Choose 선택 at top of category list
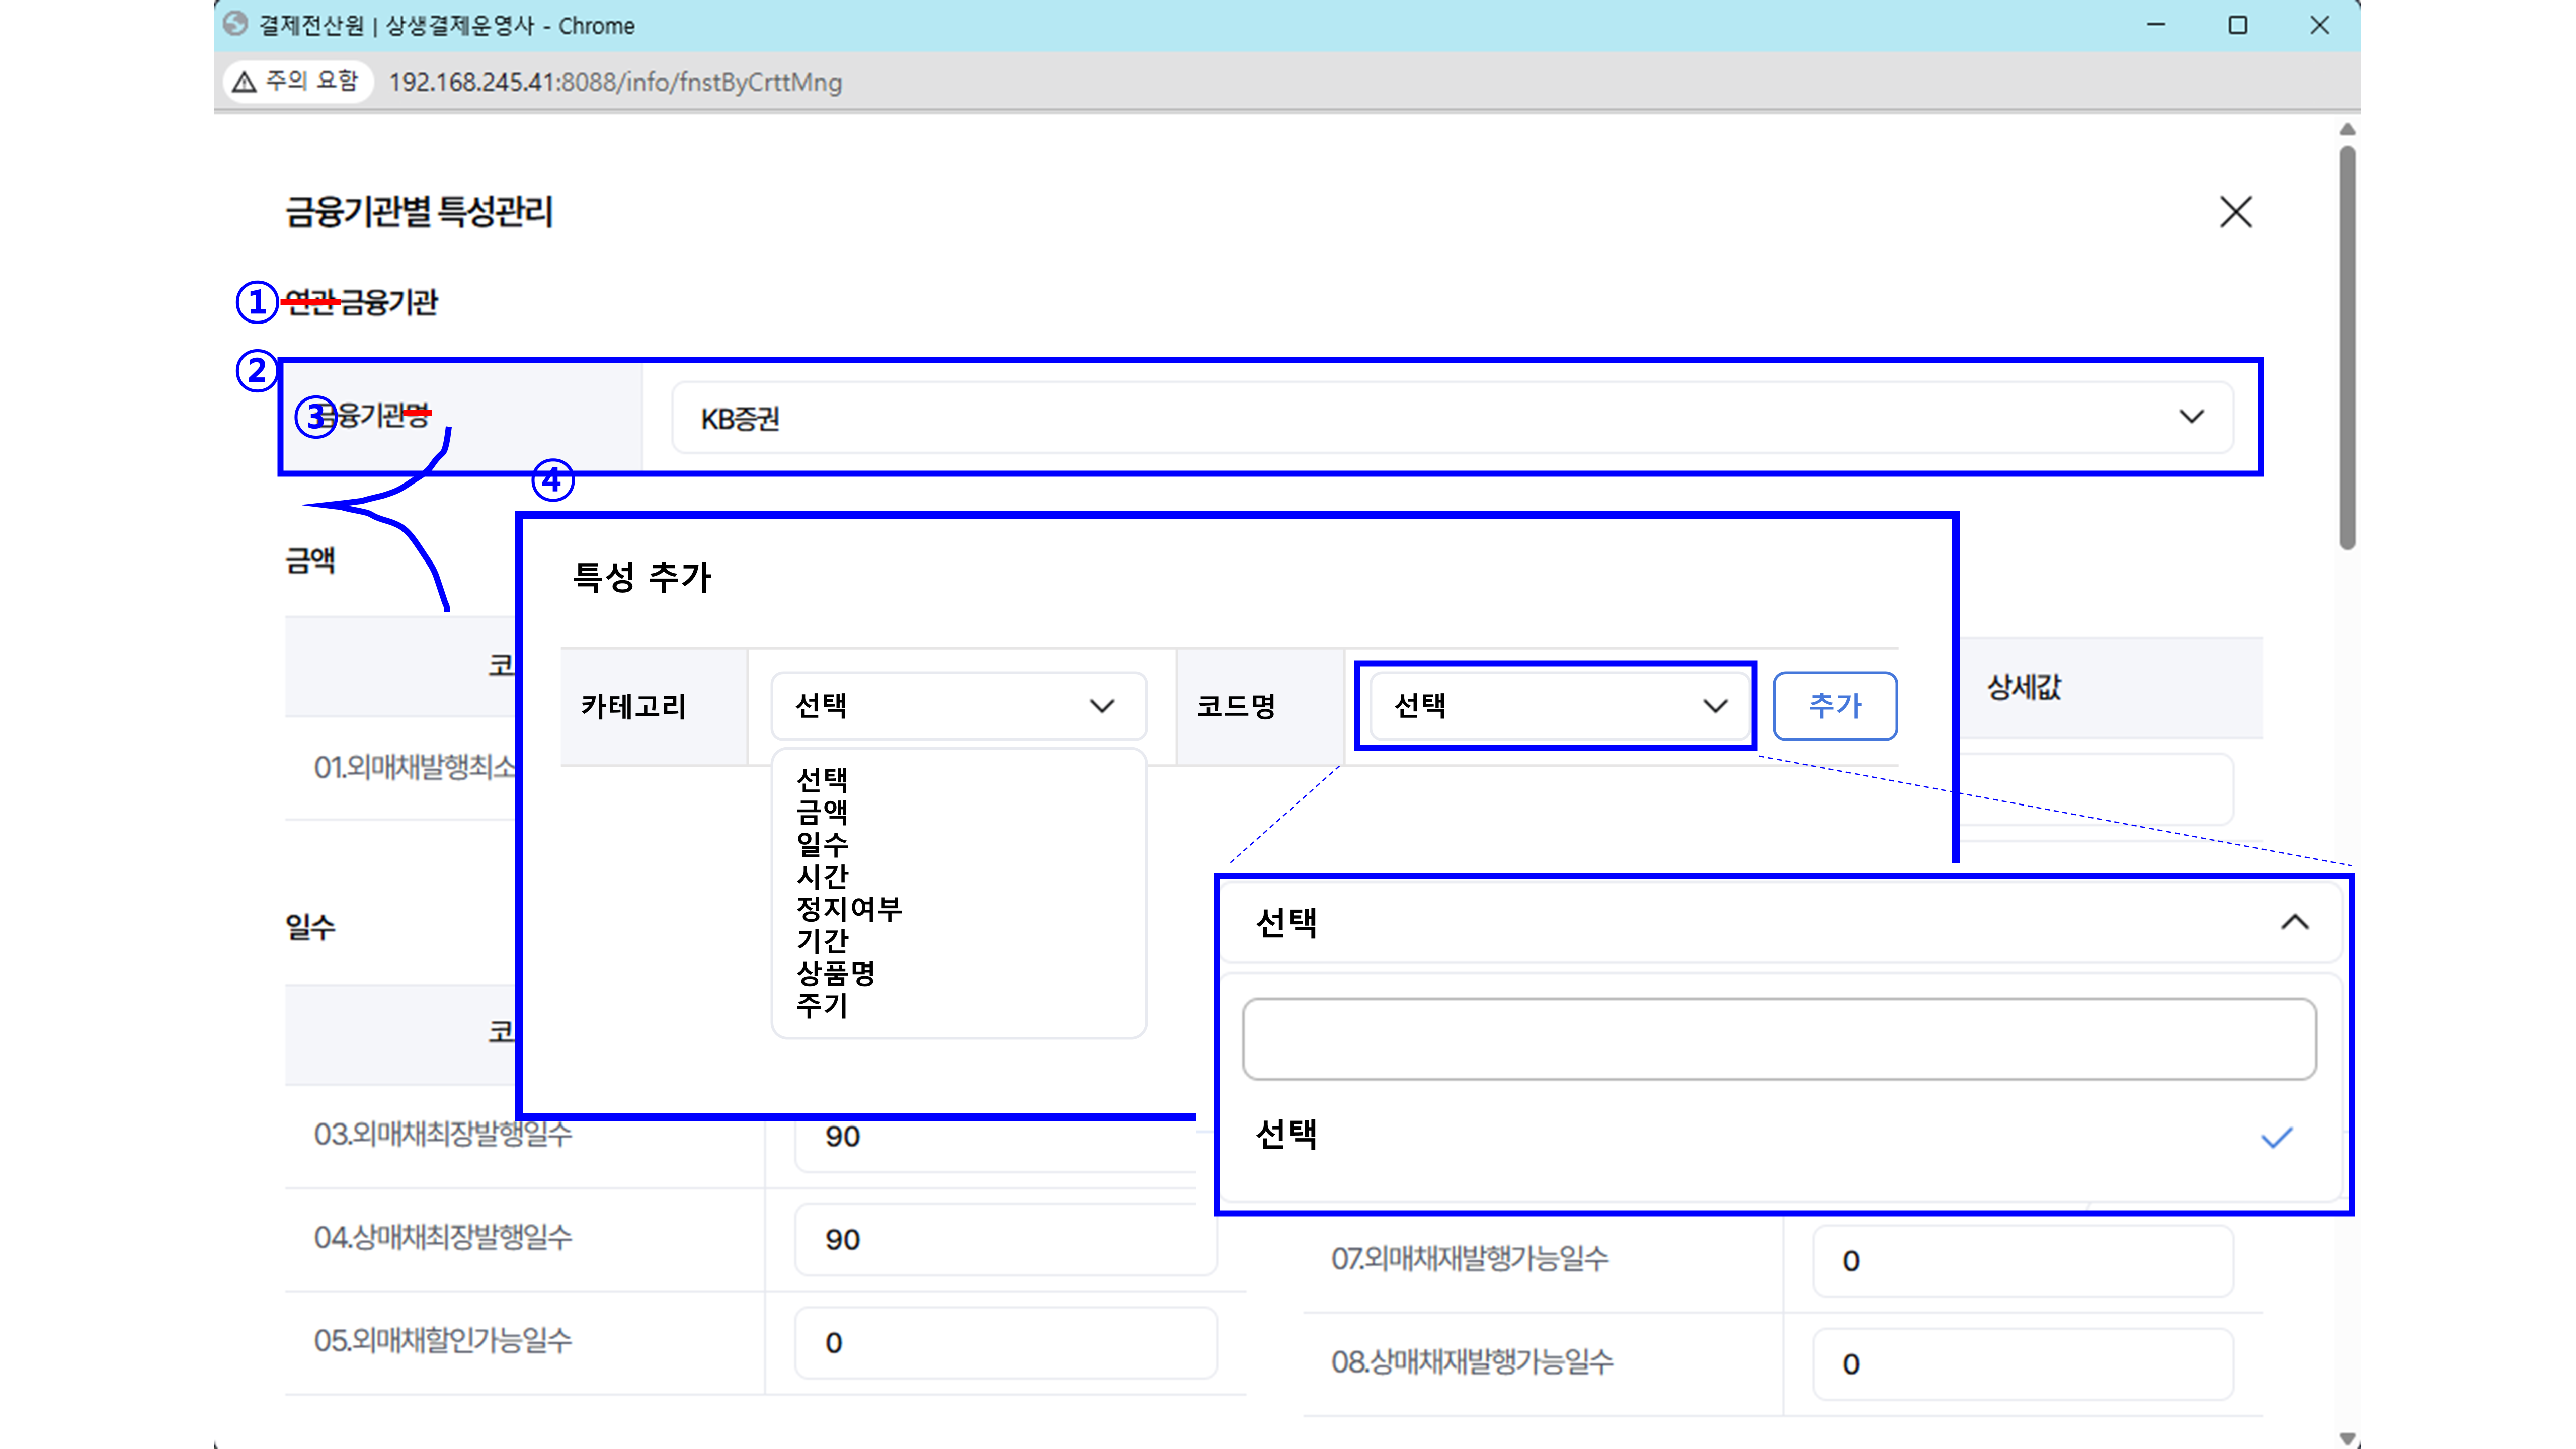Viewport: 2576px width, 1449px height. click(822, 779)
